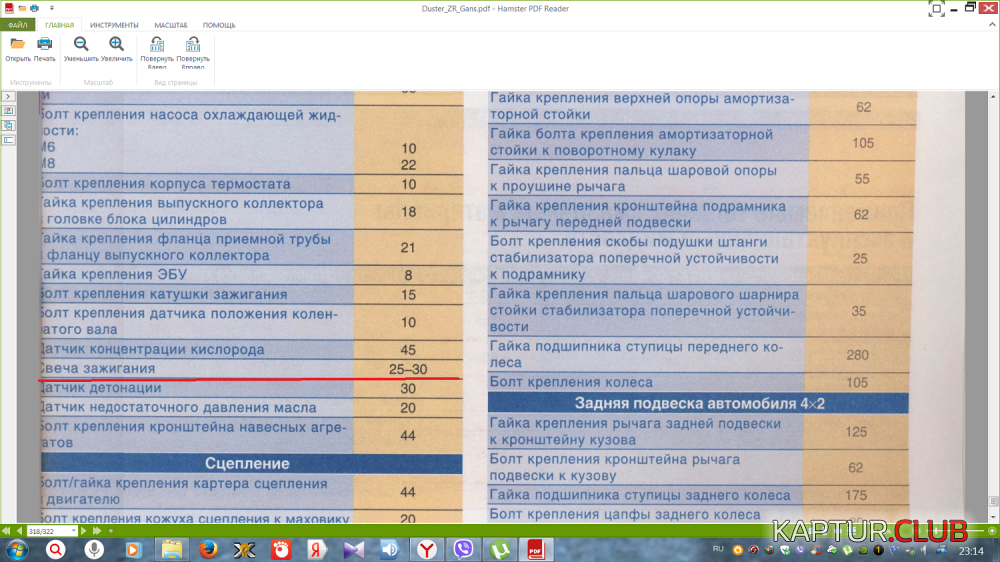The width and height of the screenshot is (1000, 562).
Task: Jump to the first page in the bottom bar
Action: (6, 530)
